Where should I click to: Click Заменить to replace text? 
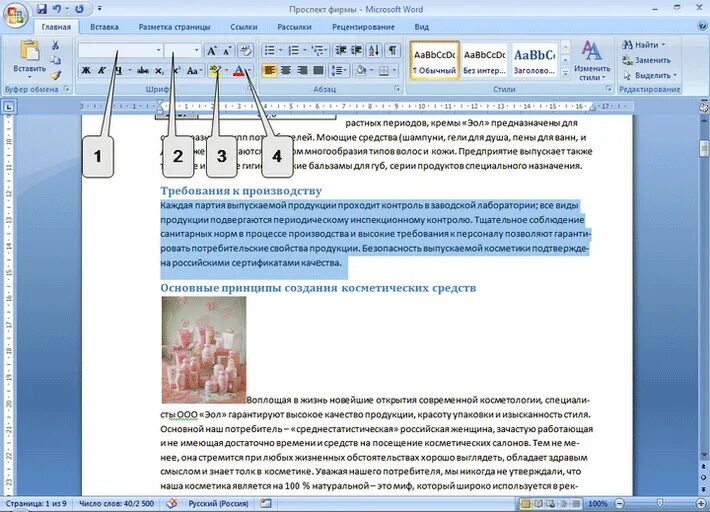pos(647,60)
